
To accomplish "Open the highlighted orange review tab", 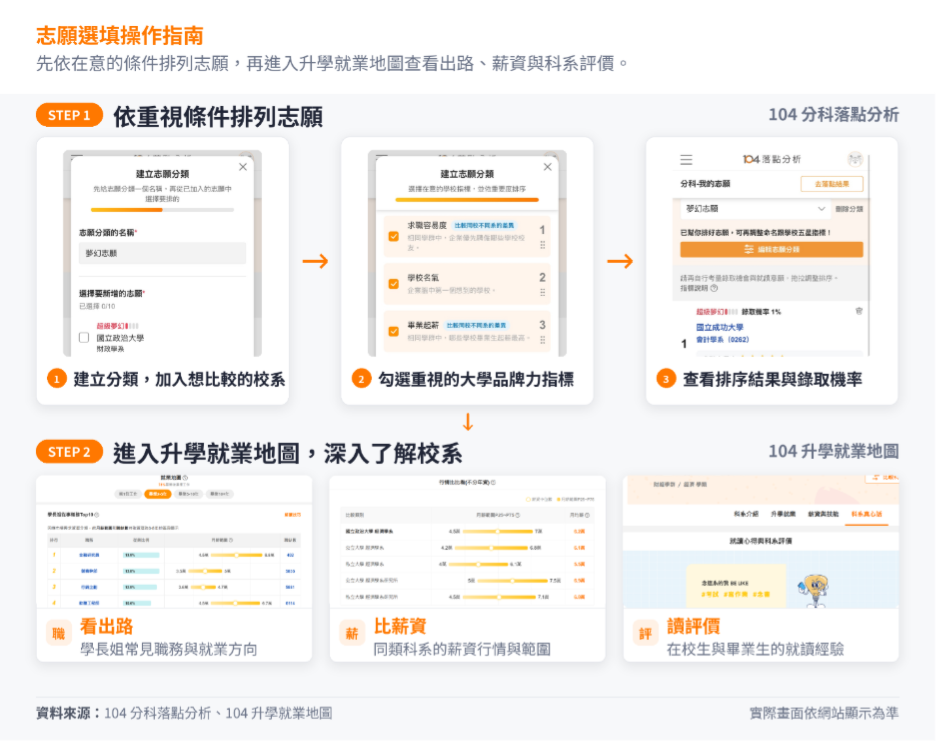I will (x=866, y=514).
